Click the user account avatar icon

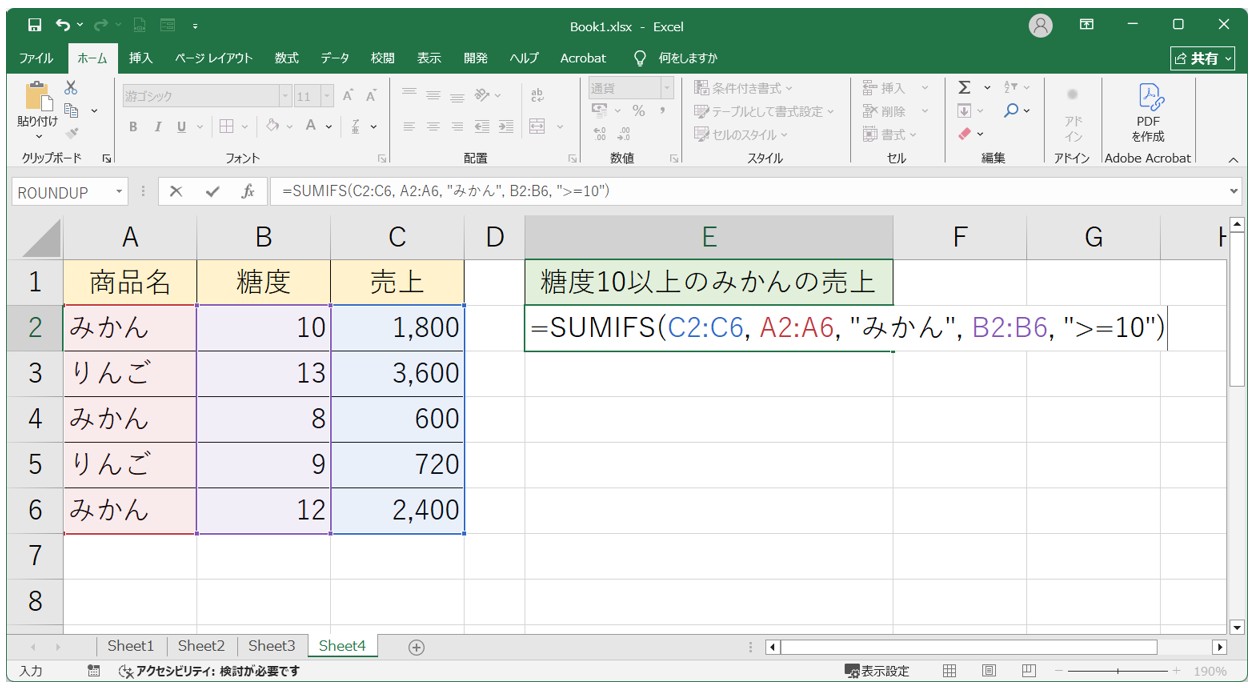click(x=1041, y=25)
